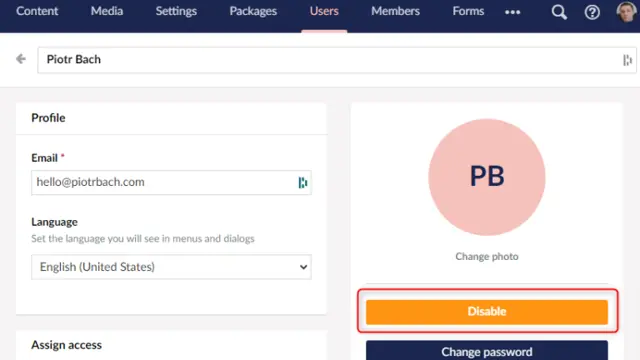Click the Change photo link
Screen dimensions: 640x360
point(487,256)
